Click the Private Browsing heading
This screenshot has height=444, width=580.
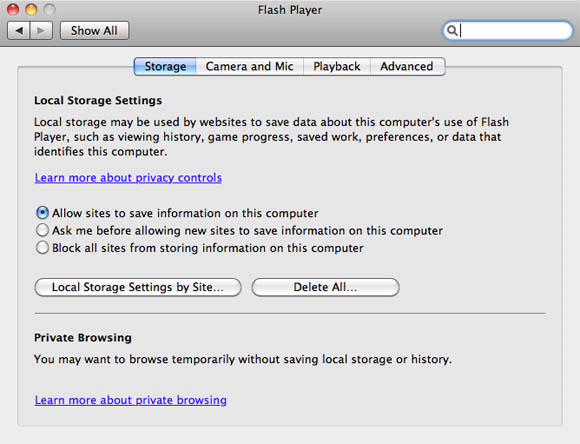[83, 338]
